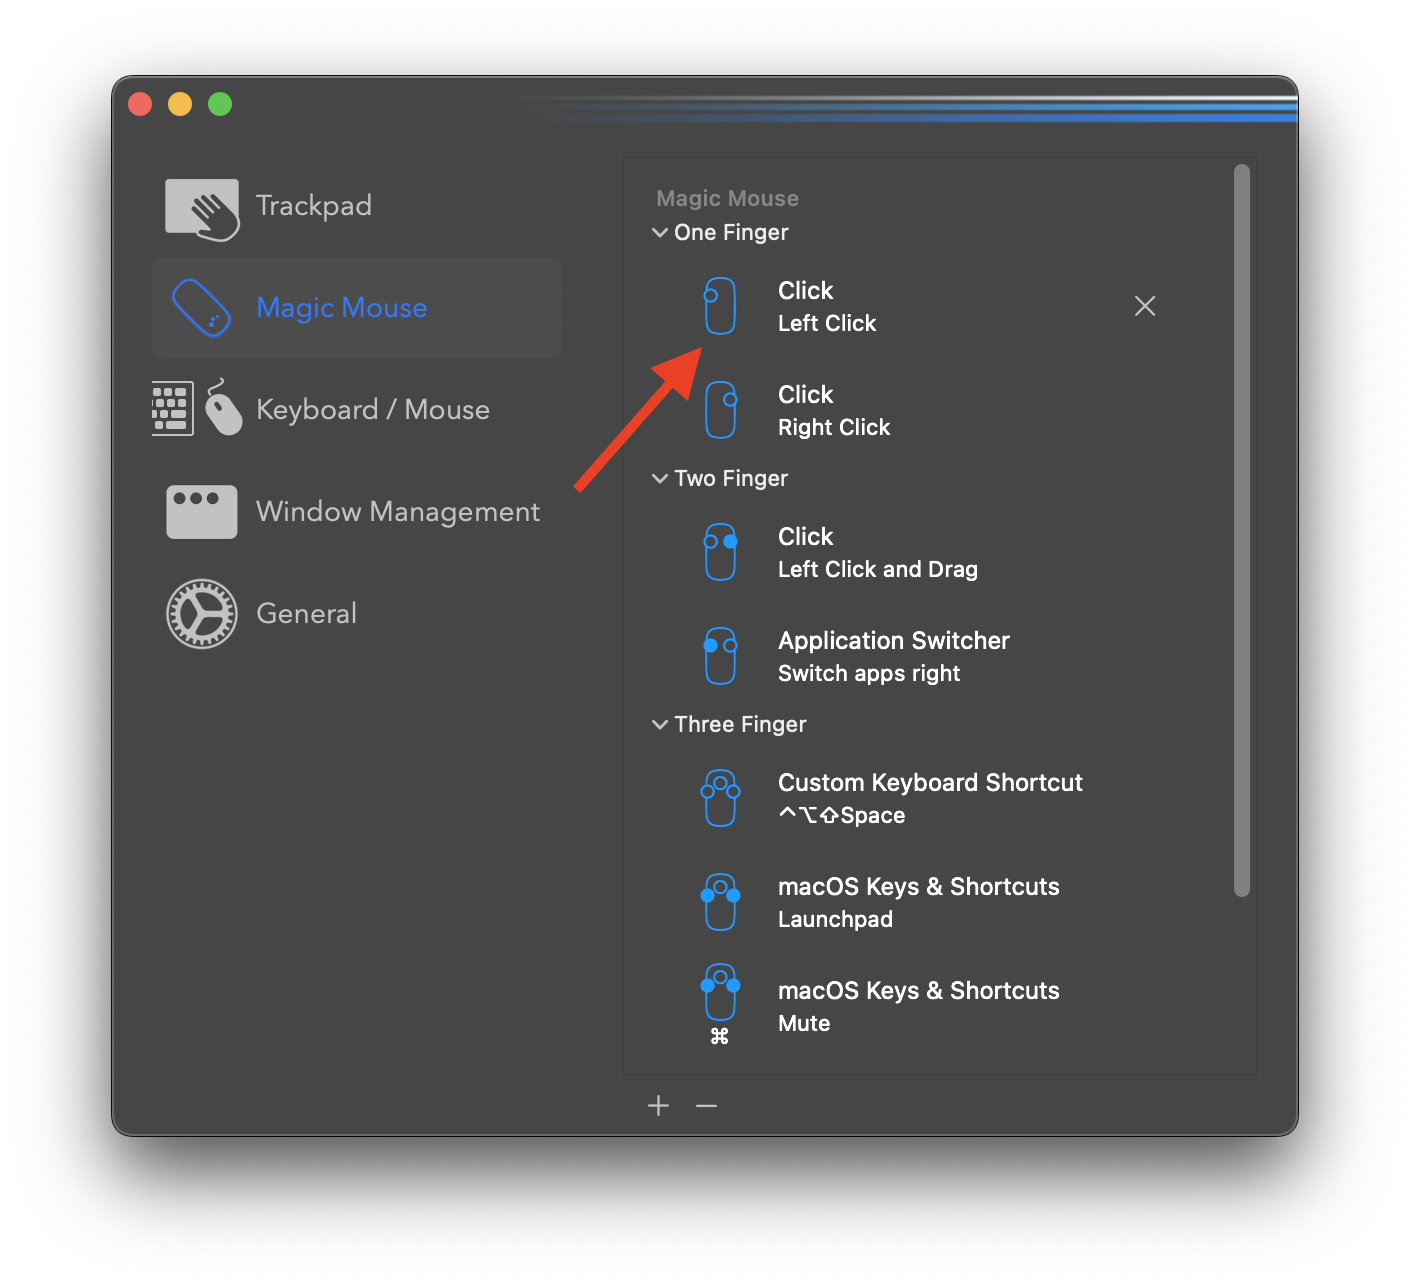Collapse the Three Finger group
1410x1284 pixels.
(660, 725)
